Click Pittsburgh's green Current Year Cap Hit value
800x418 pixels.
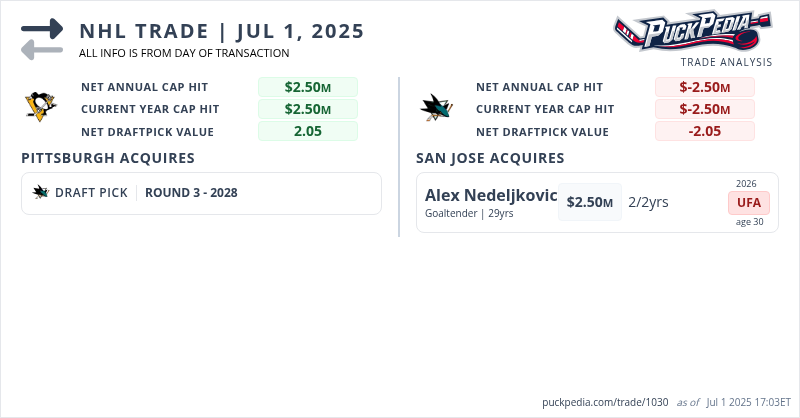[308, 109]
